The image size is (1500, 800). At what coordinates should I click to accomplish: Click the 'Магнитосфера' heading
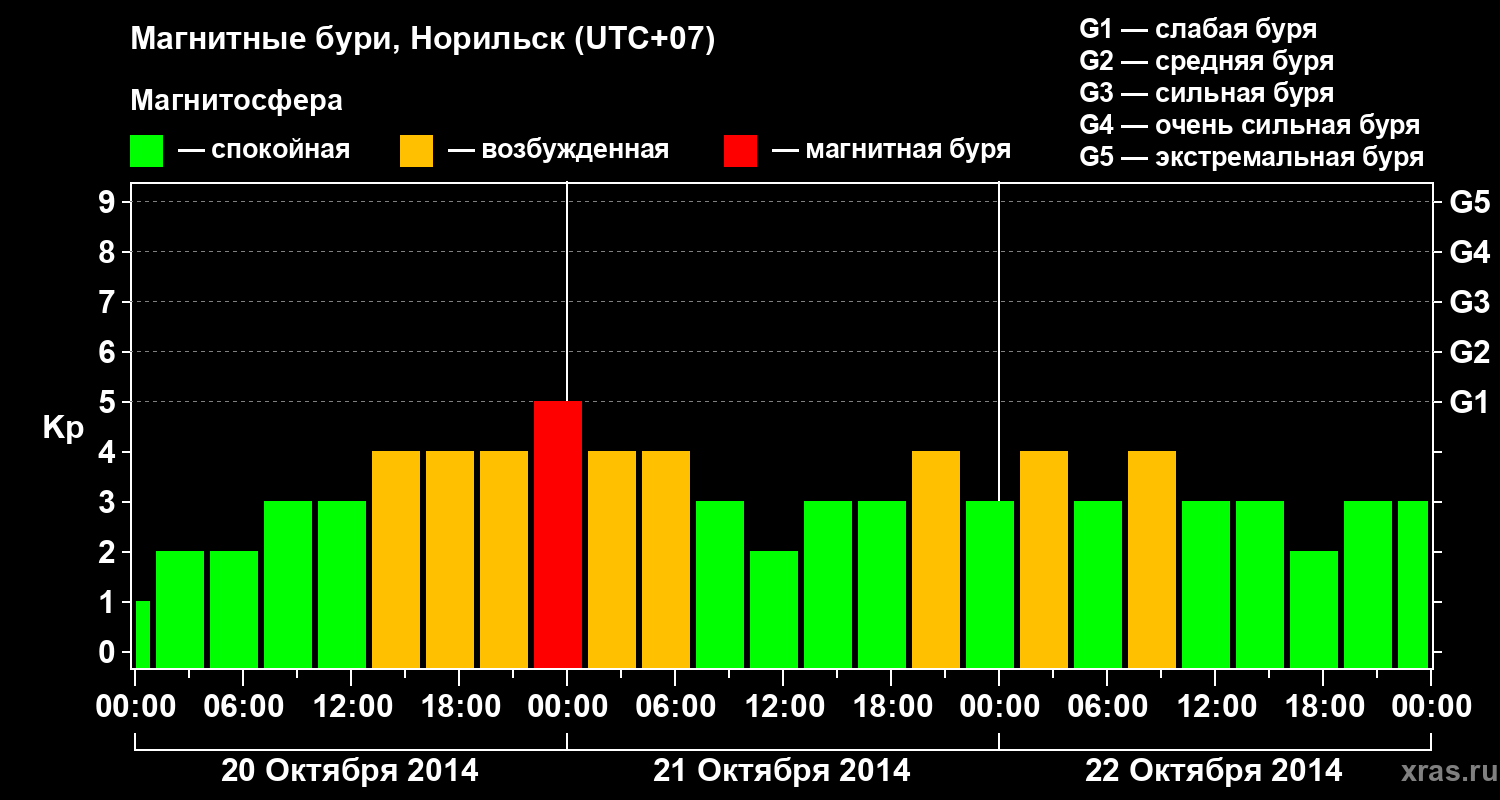(236, 101)
